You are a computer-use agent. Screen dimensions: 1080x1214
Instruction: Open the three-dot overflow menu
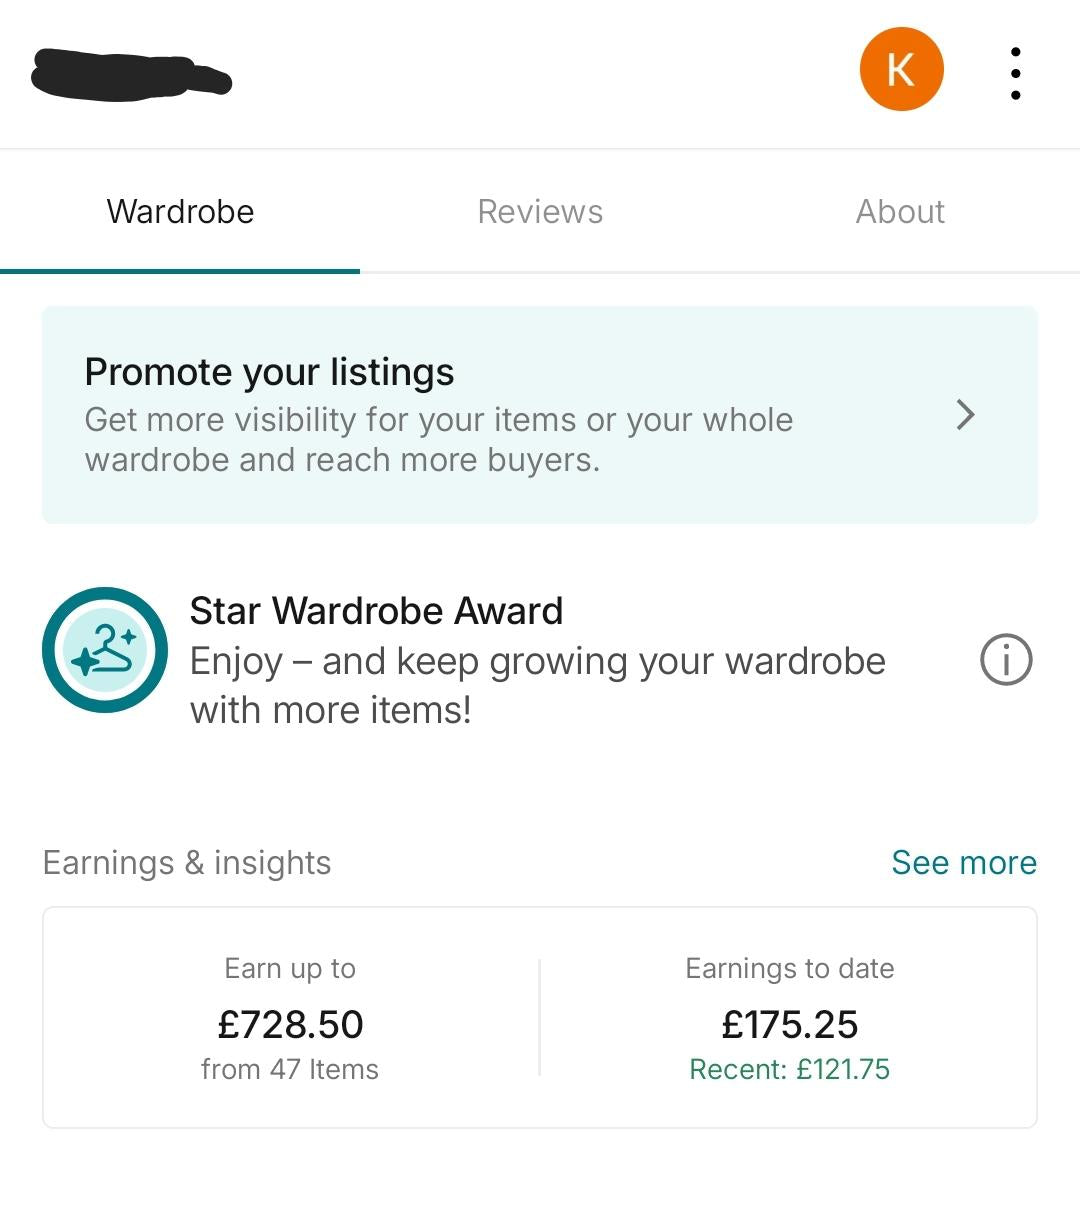click(x=1015, y=73)
